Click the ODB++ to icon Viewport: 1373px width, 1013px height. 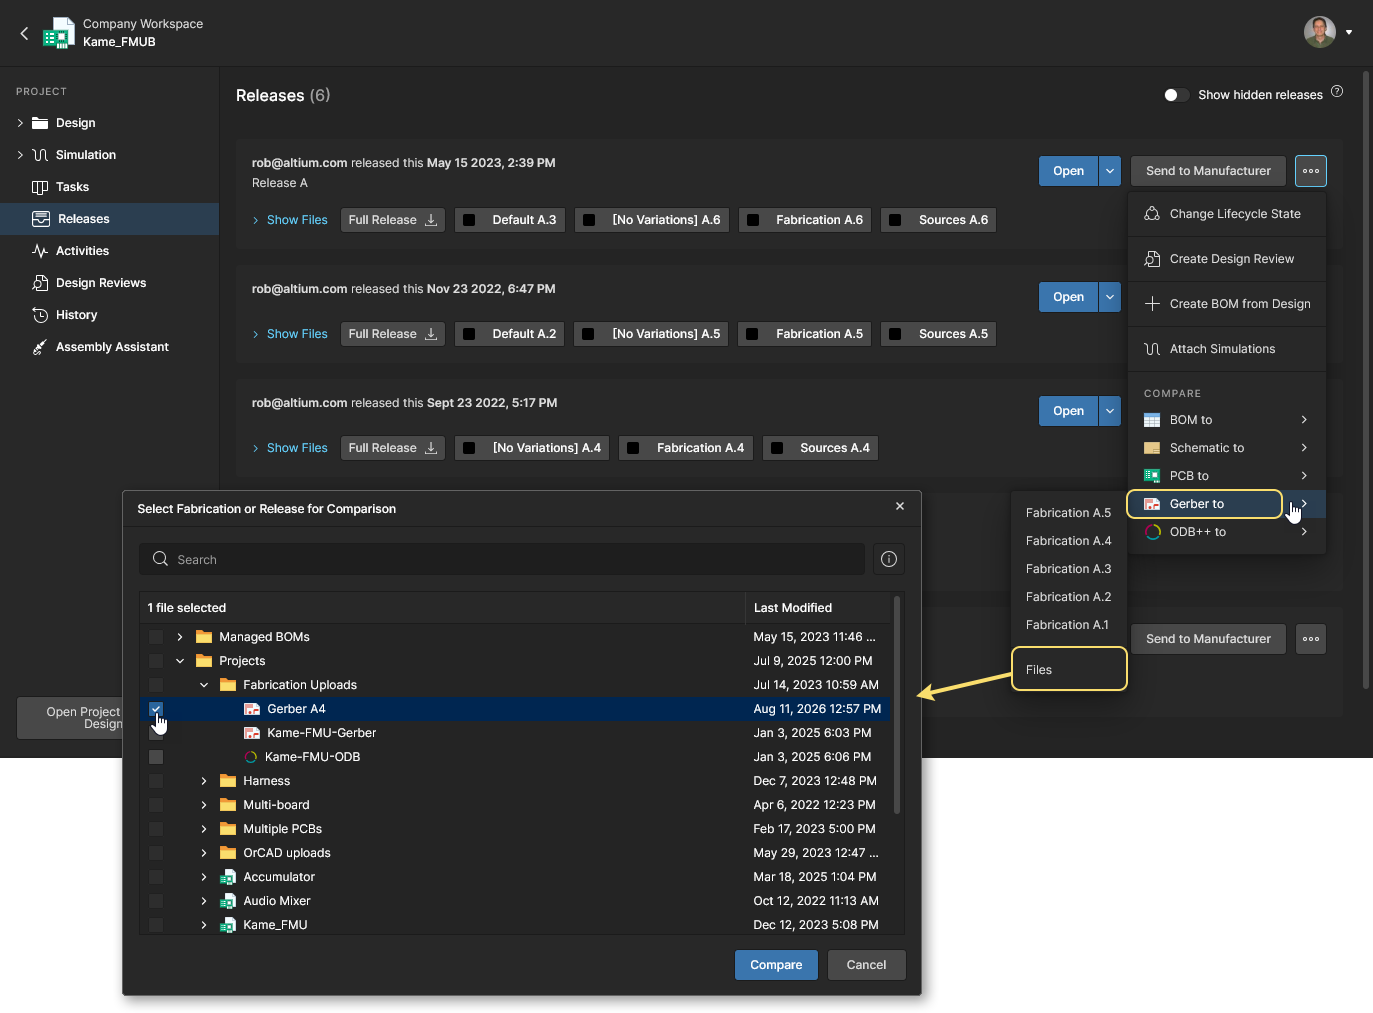1152,532
